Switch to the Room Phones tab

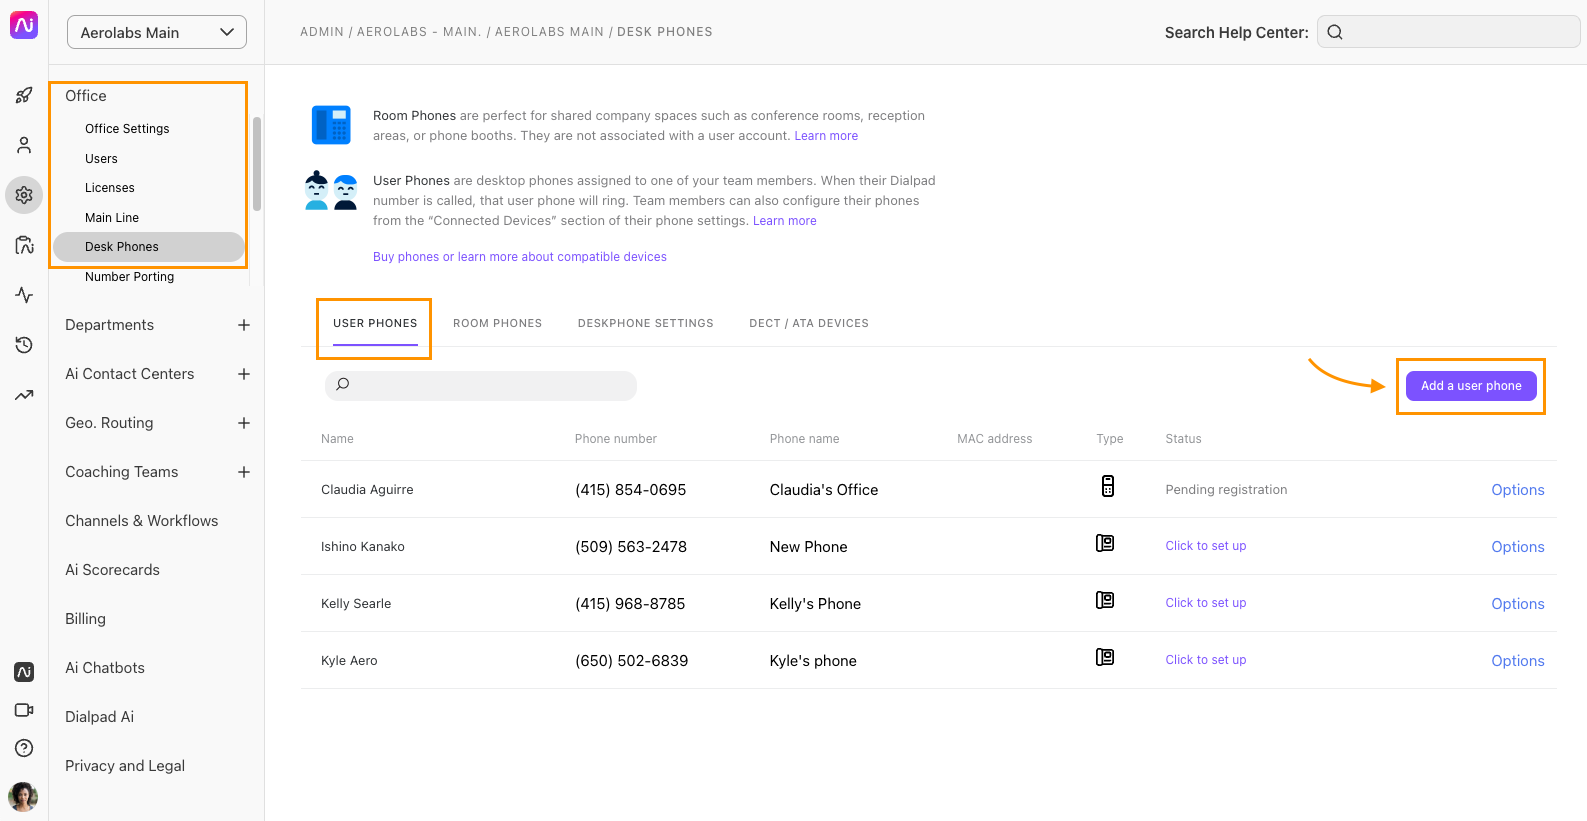pyautogui.click(x=498, y=324)
